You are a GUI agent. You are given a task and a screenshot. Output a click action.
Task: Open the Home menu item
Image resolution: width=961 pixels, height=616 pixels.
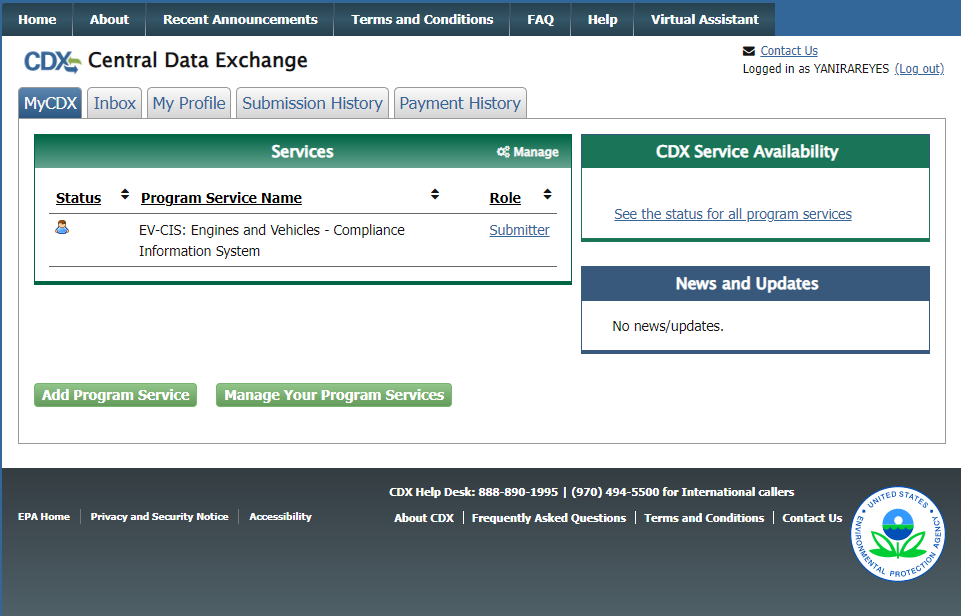[x=37, y=20]
